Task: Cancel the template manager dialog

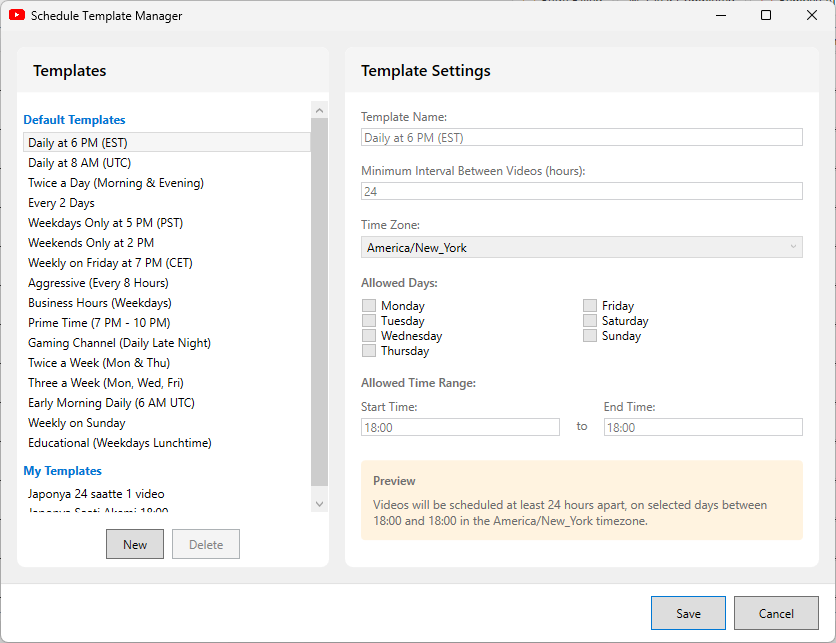Action: (x=776, y=613)
